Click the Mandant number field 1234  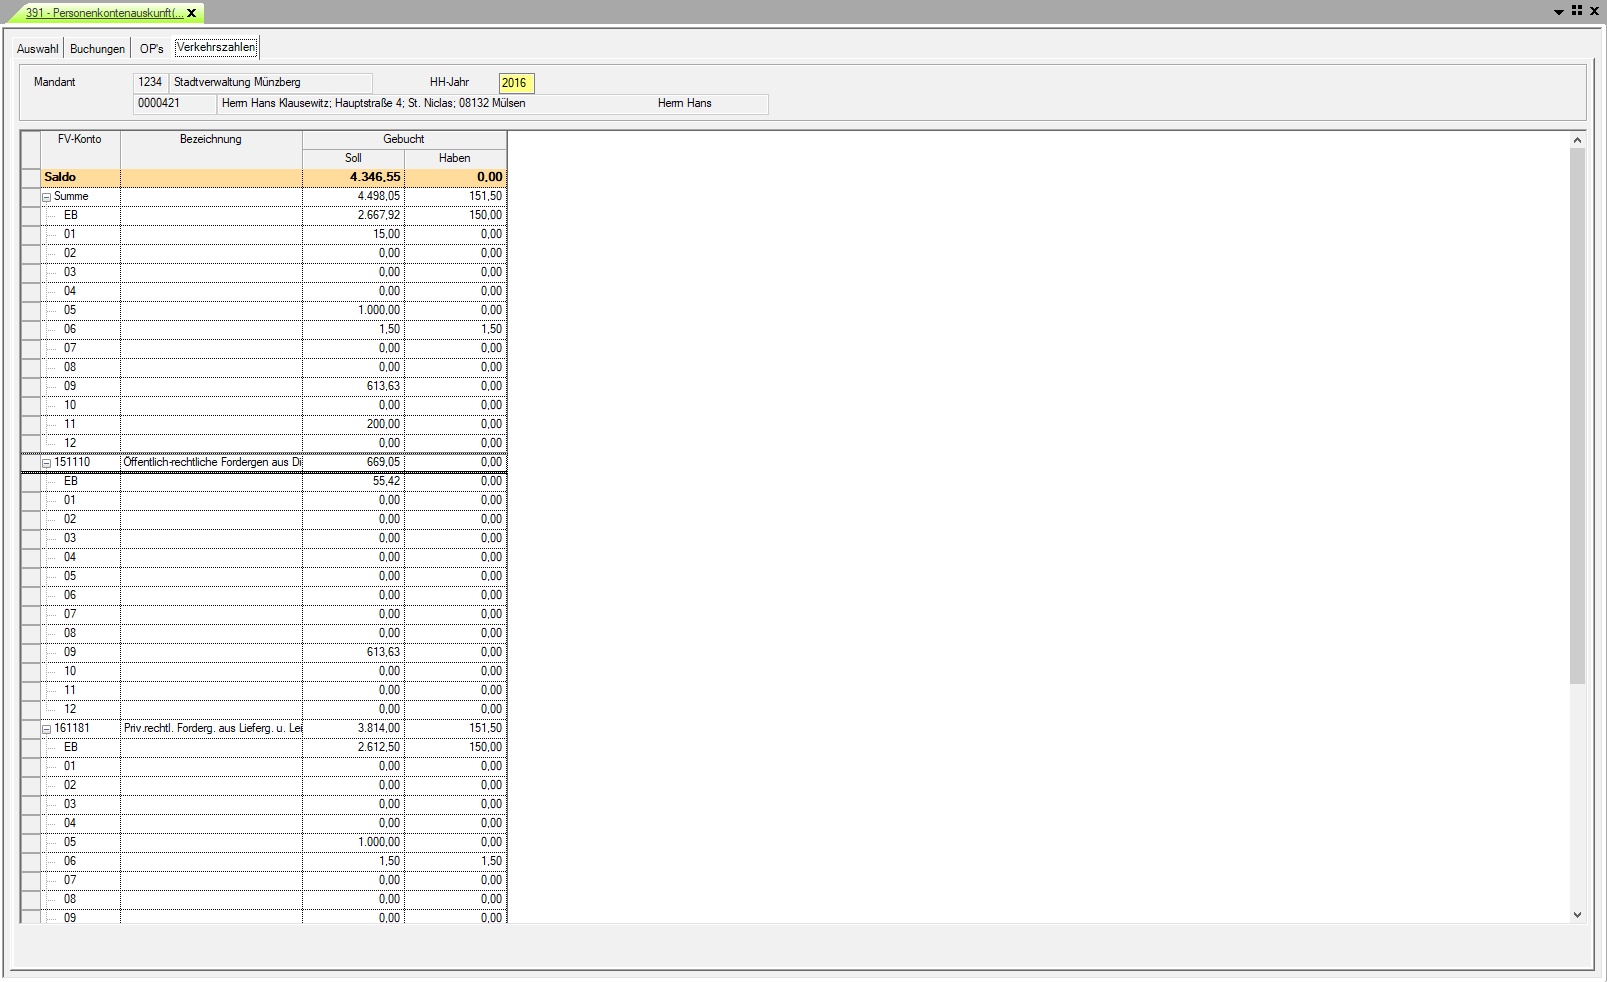tap(150, 82)
